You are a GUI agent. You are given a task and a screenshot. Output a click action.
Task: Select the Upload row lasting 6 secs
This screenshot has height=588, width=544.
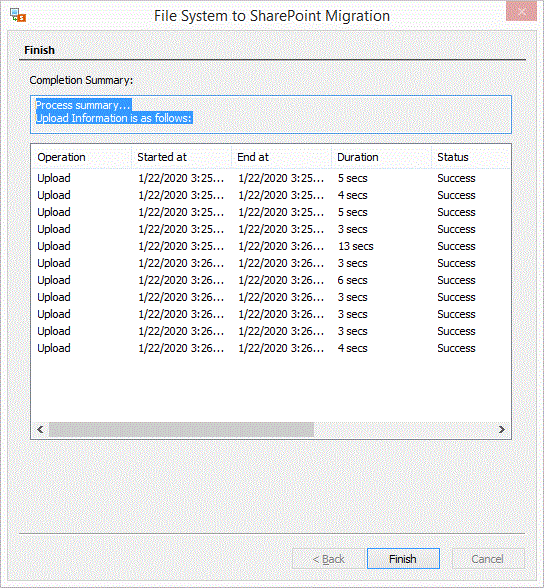271,280
